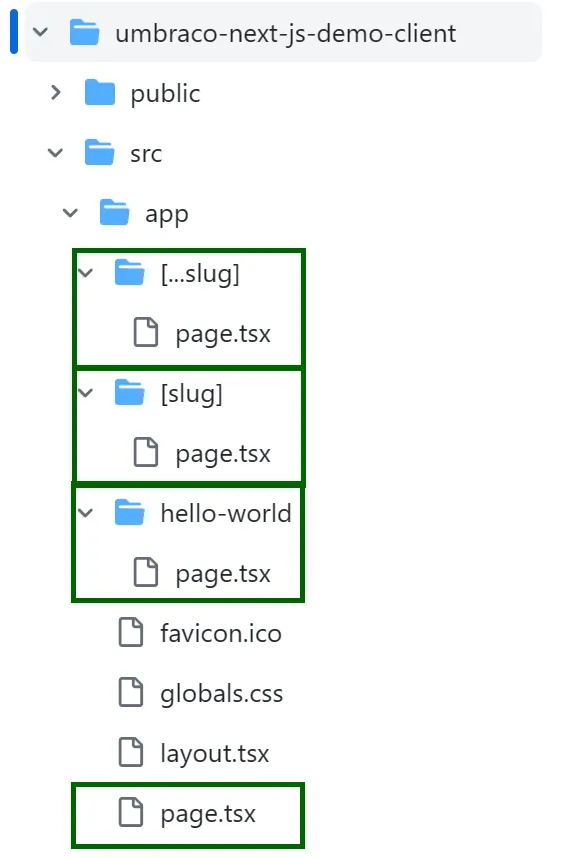572x858 pixels.
Task: Click the [...slug] folder icon
Action: 130,273
